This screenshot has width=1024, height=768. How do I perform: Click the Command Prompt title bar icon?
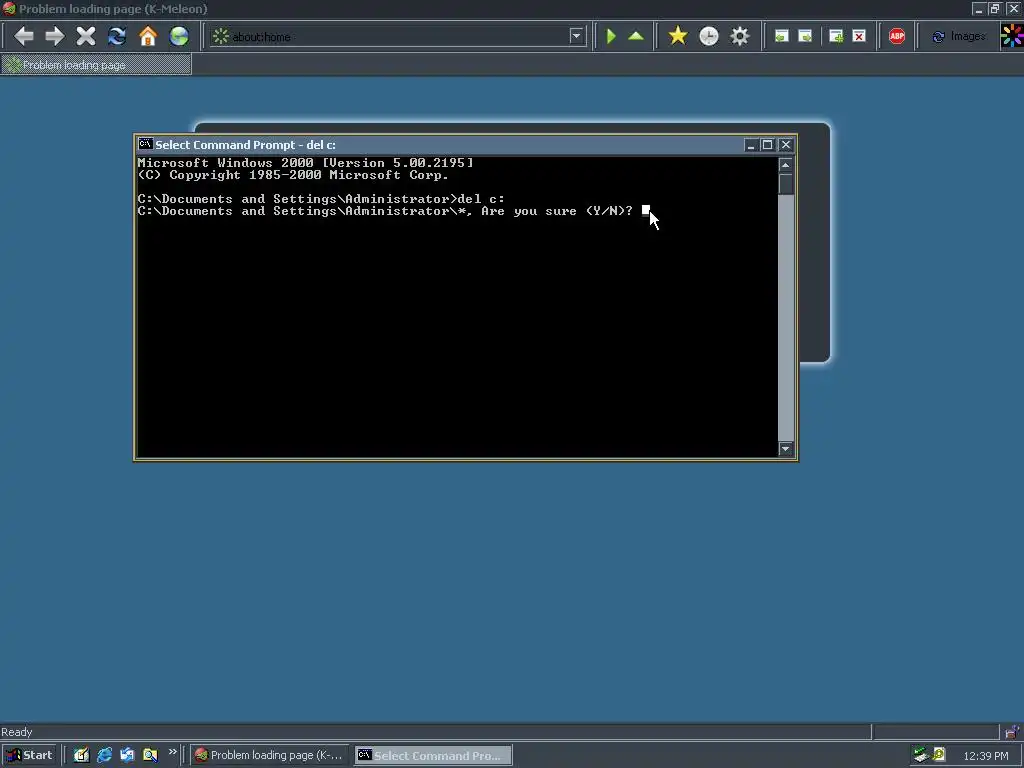(145, 144)
